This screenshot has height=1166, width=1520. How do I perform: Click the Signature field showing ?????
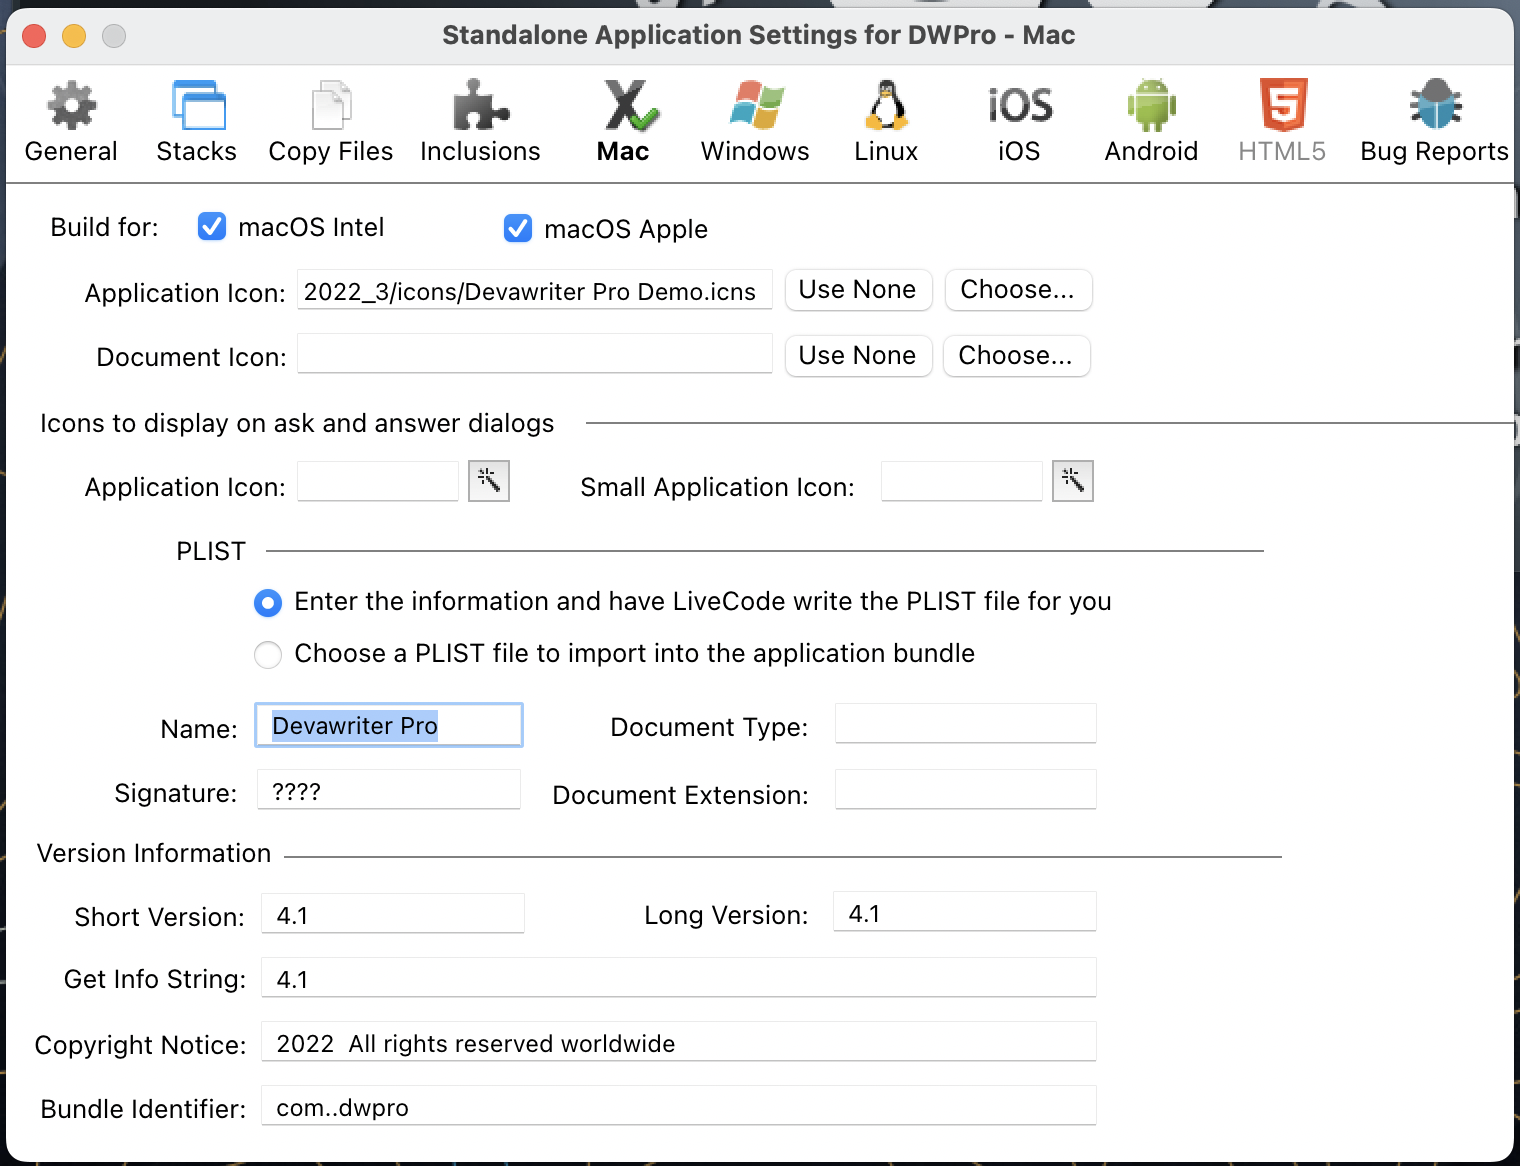(x=389, y=790)
